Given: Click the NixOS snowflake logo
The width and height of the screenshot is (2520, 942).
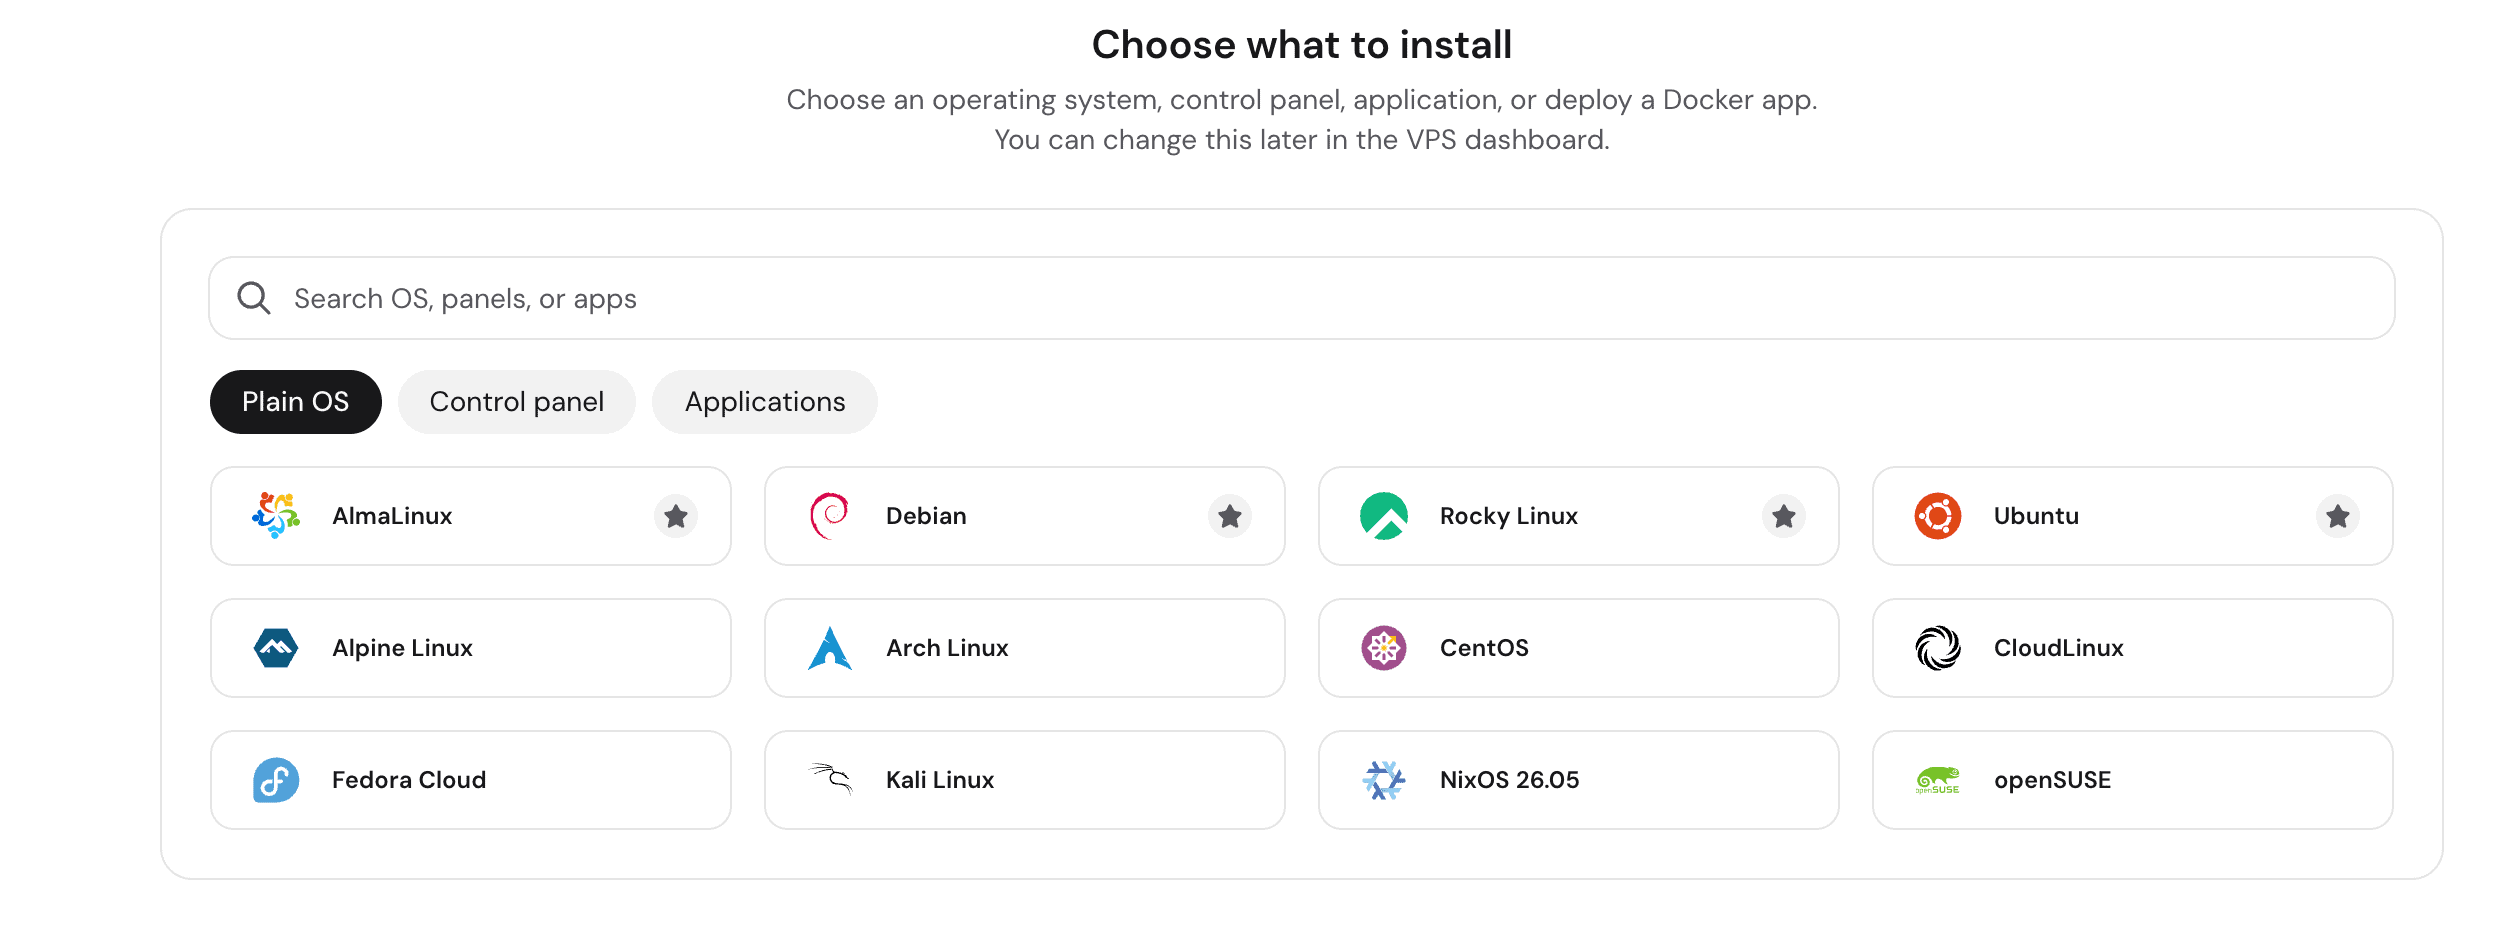Looking at the screenshot, I should pyautogui.click(x=1384, y=780).
